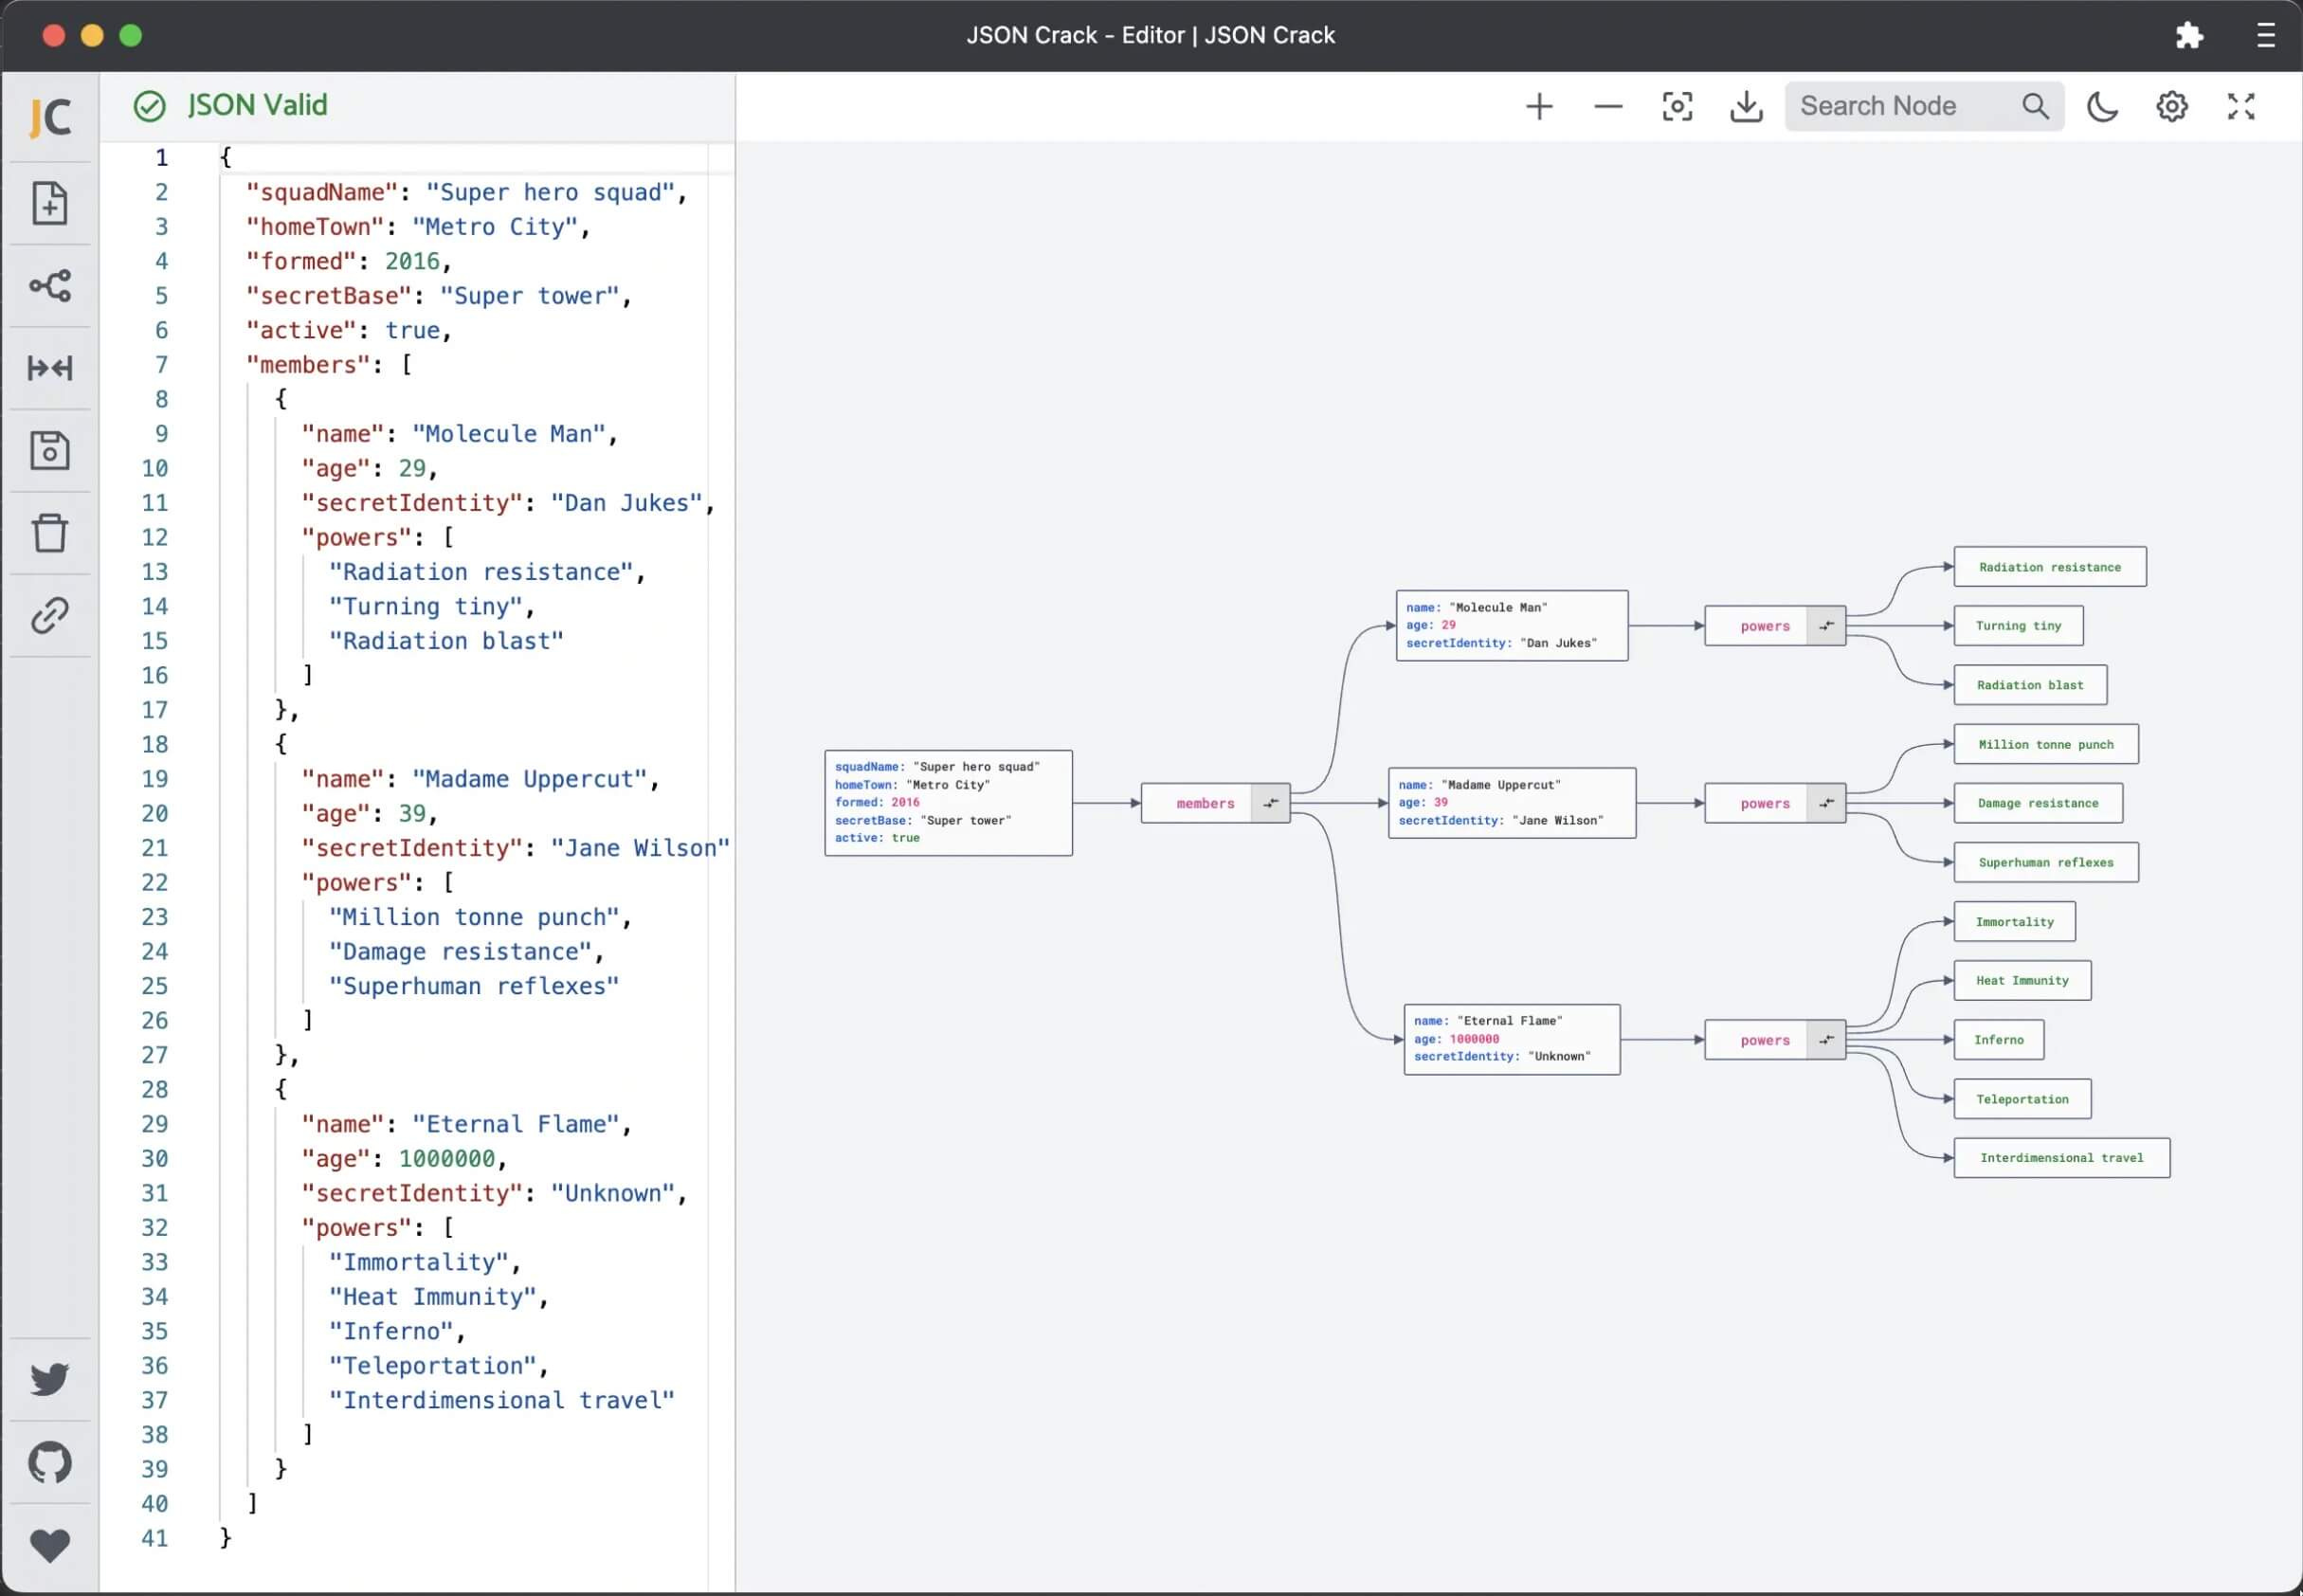Click line number 41 in gutter
Viewport: 2303px width, 1596px height.
coord(155,1538)
